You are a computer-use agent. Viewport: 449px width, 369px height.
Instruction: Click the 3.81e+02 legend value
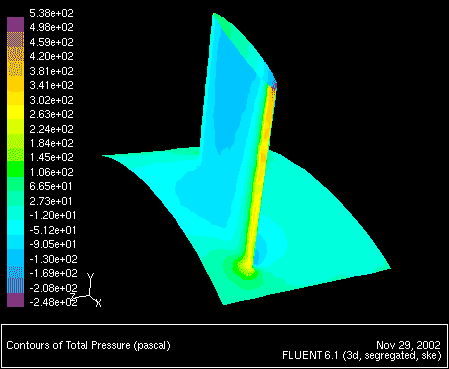point(51,71)
